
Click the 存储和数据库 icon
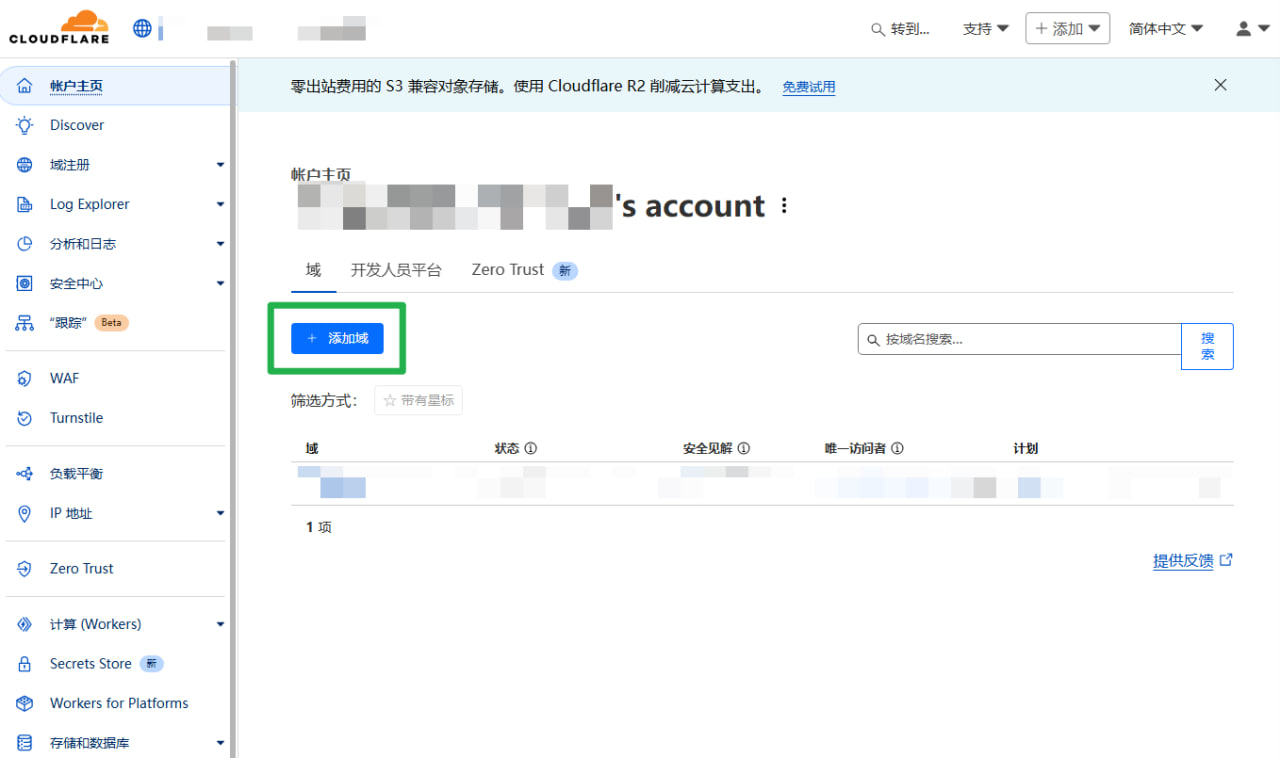[25, 743]
